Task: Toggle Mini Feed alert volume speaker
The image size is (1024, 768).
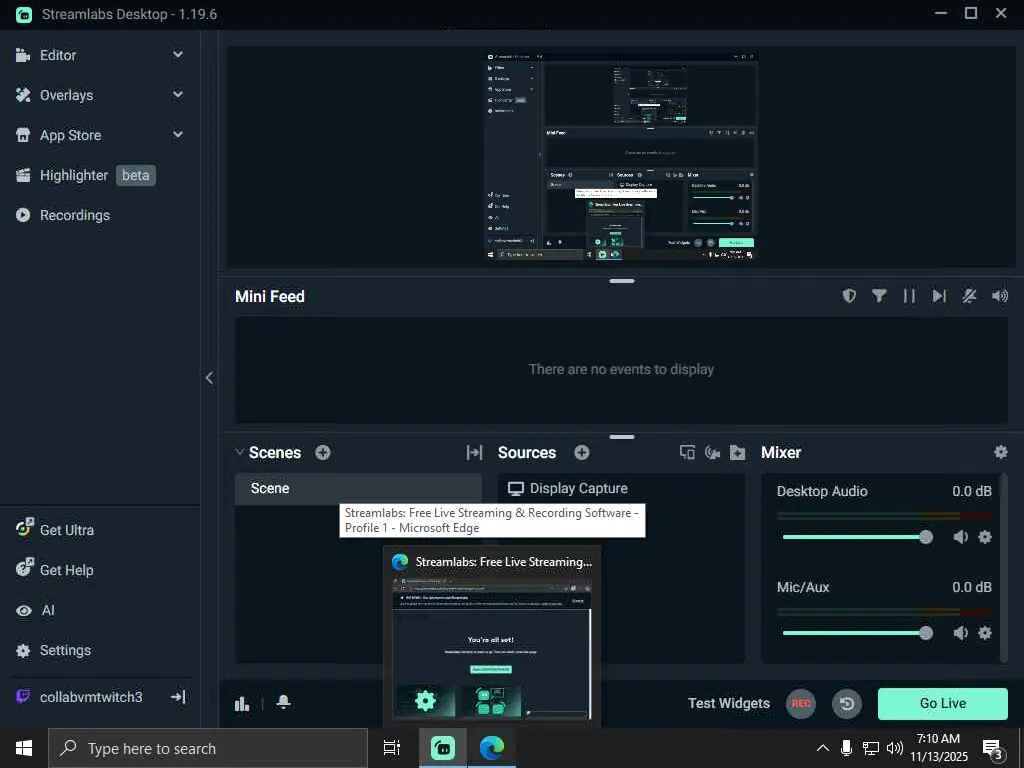Action: [x=1000, y=296]
